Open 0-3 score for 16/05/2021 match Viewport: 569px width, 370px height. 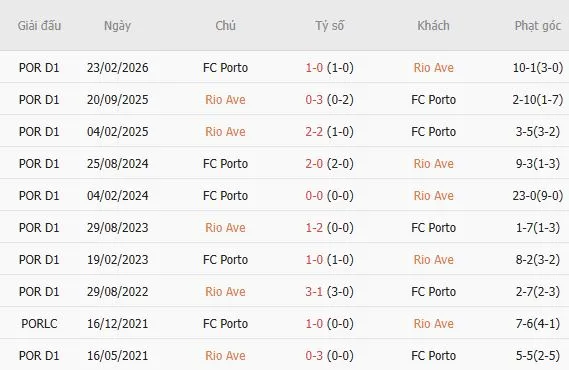(x=314, y=355)
